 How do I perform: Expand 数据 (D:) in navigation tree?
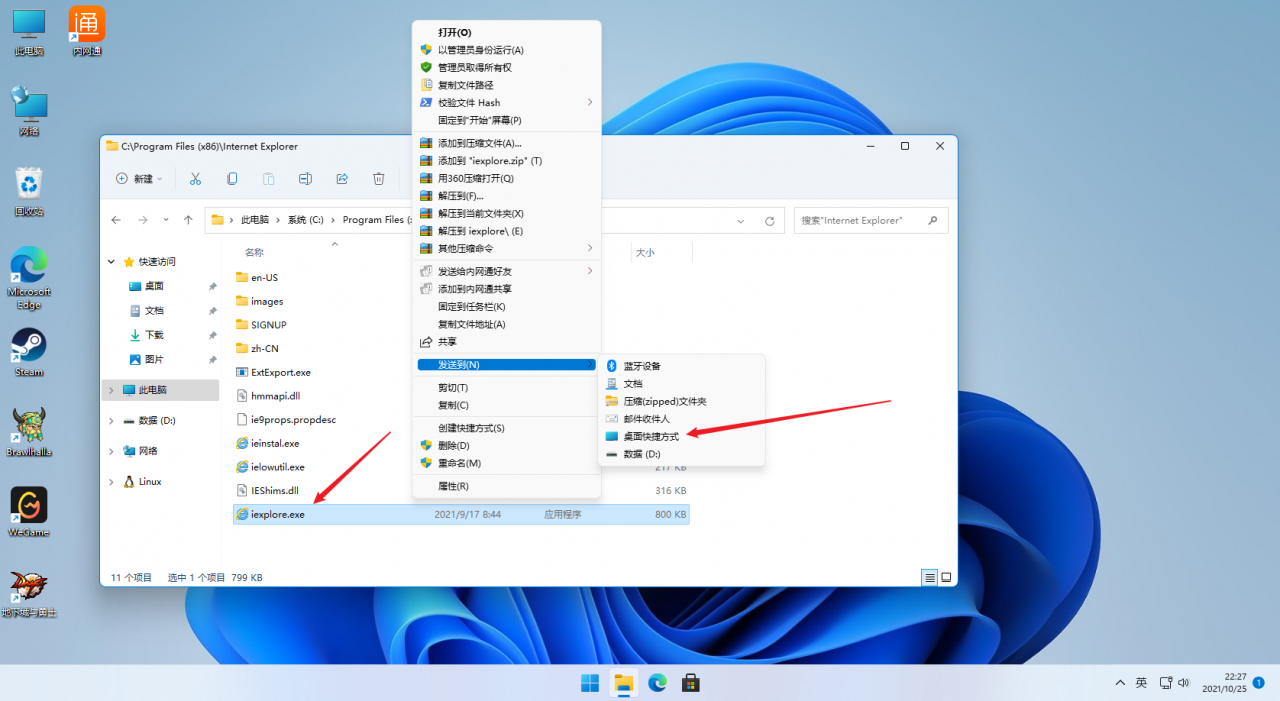pos(112,421)
